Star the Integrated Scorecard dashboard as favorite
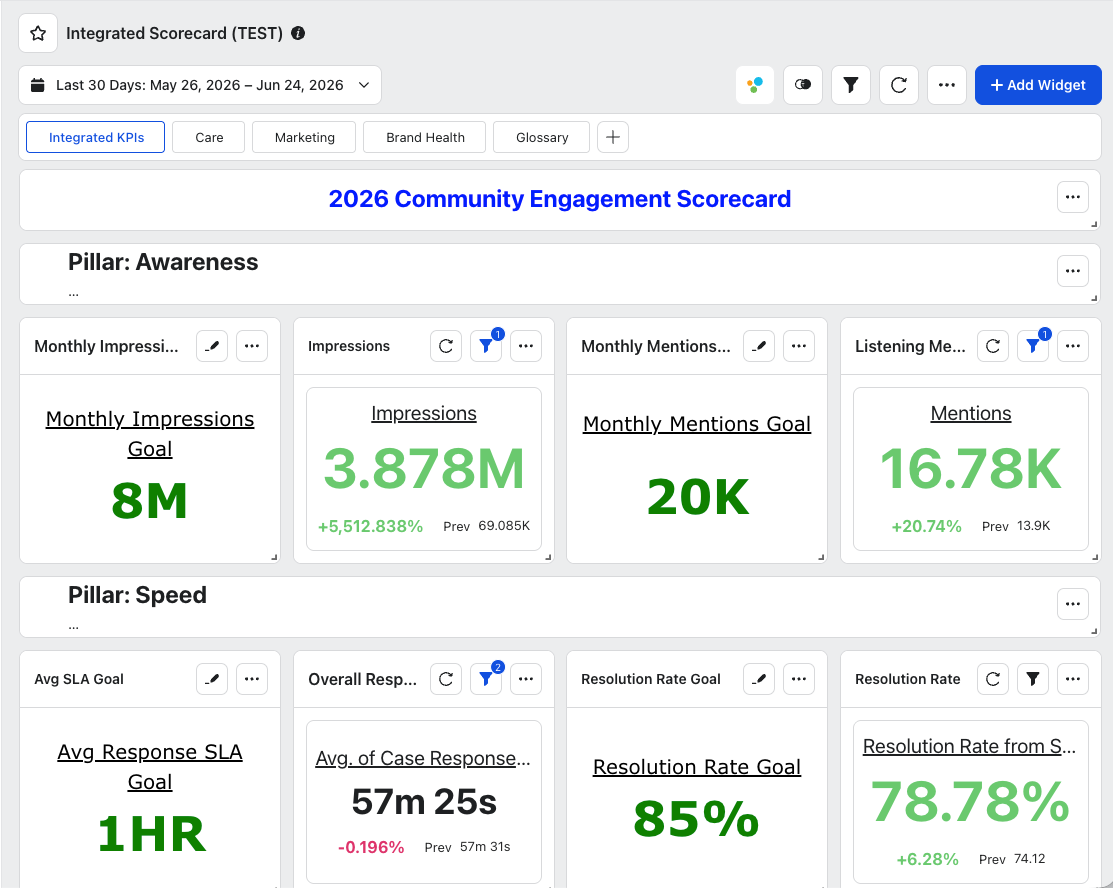The height and width of the screenshot is (888, 1113). (38, 33)
